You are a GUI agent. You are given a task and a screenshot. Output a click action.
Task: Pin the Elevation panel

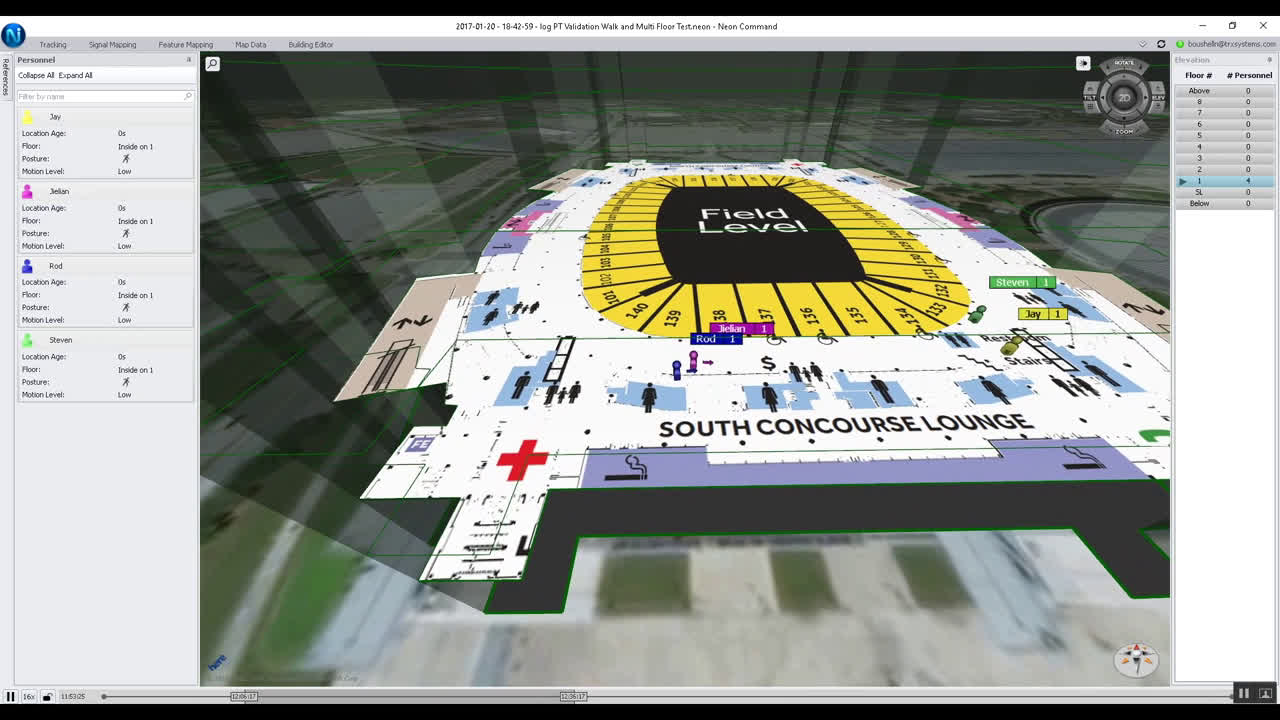point(1270,60)
